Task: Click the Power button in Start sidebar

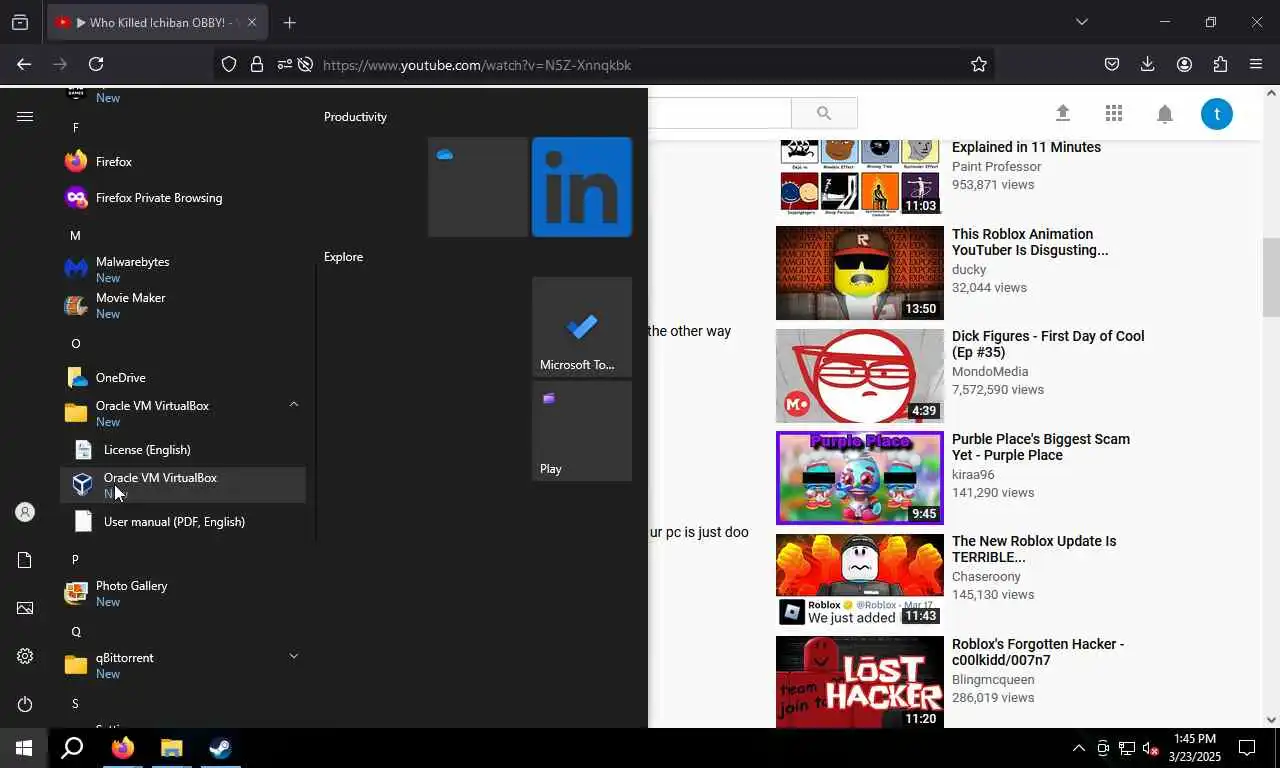Action: [x=25, y=704]
